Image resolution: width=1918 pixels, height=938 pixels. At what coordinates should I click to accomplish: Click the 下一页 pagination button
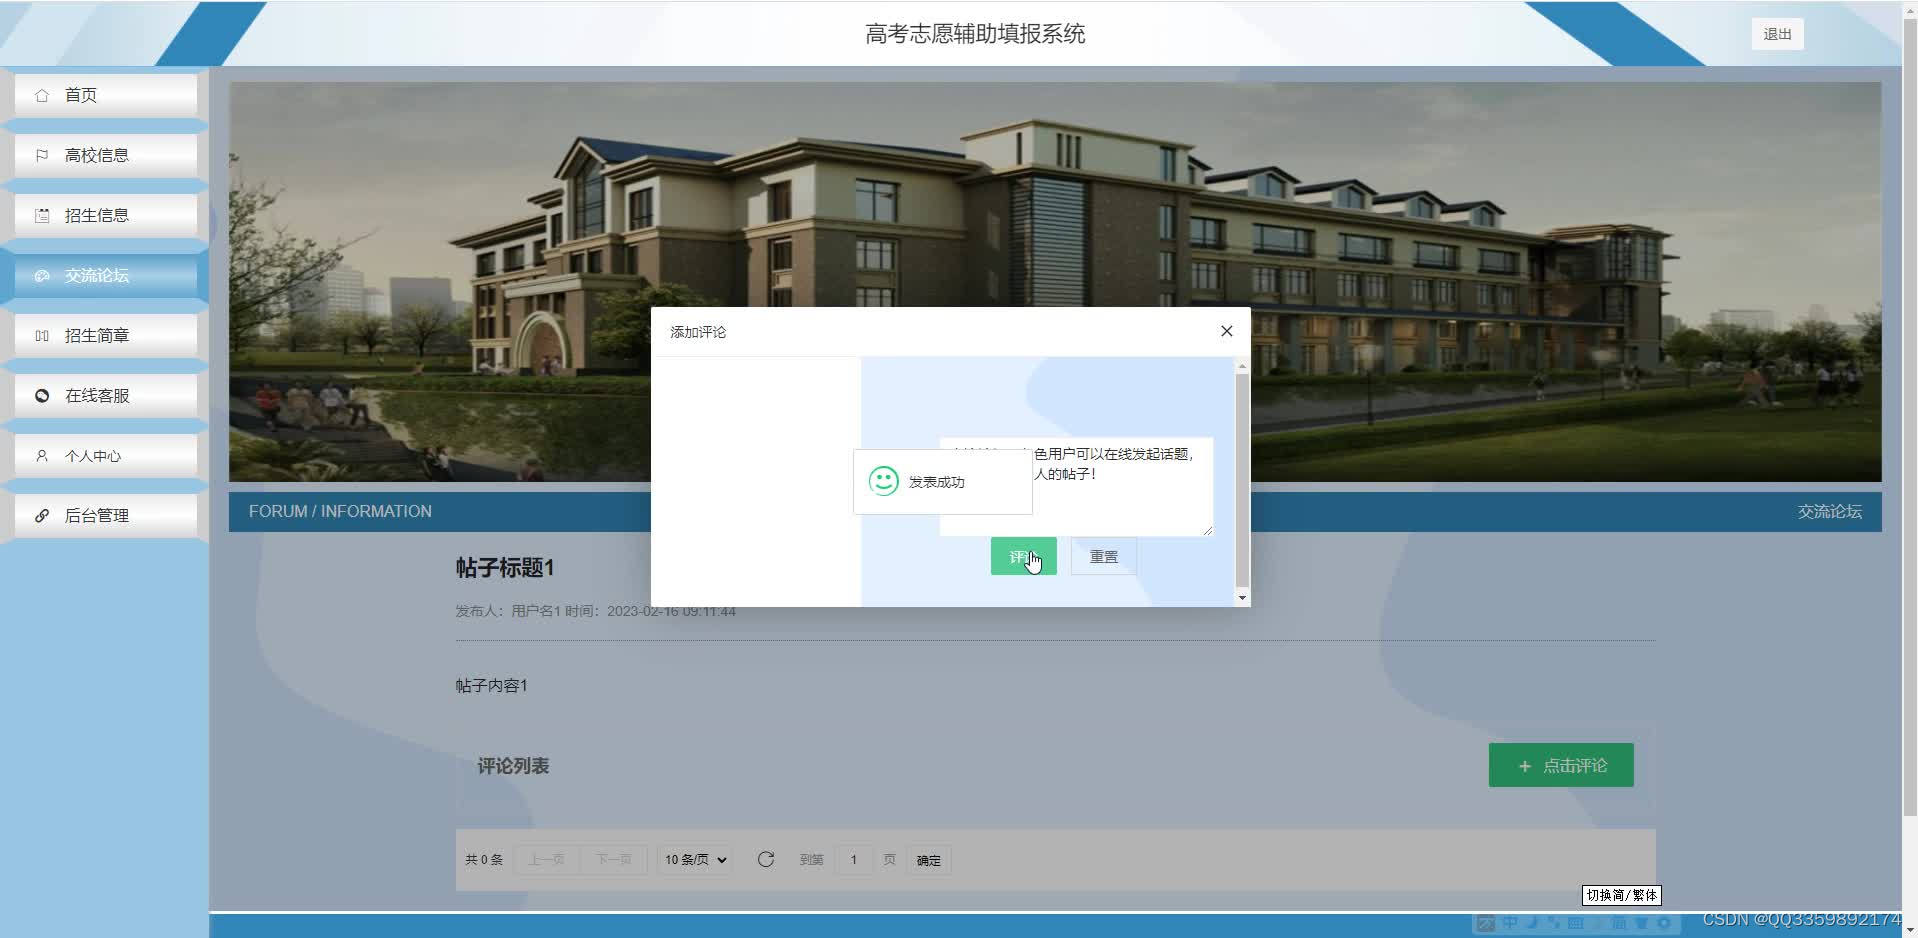(613, 860)
